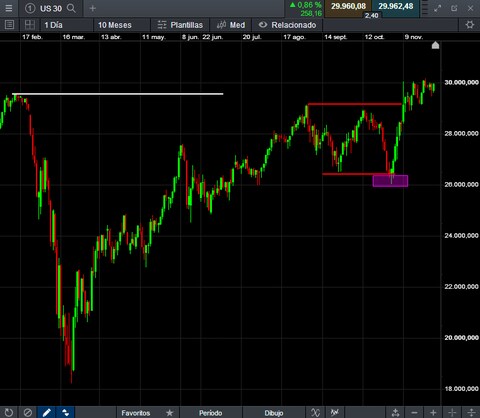The height and width of the screenshot is (418, 480).
Task: Open the list view icon in toolbar
Action: coord(9,25)
